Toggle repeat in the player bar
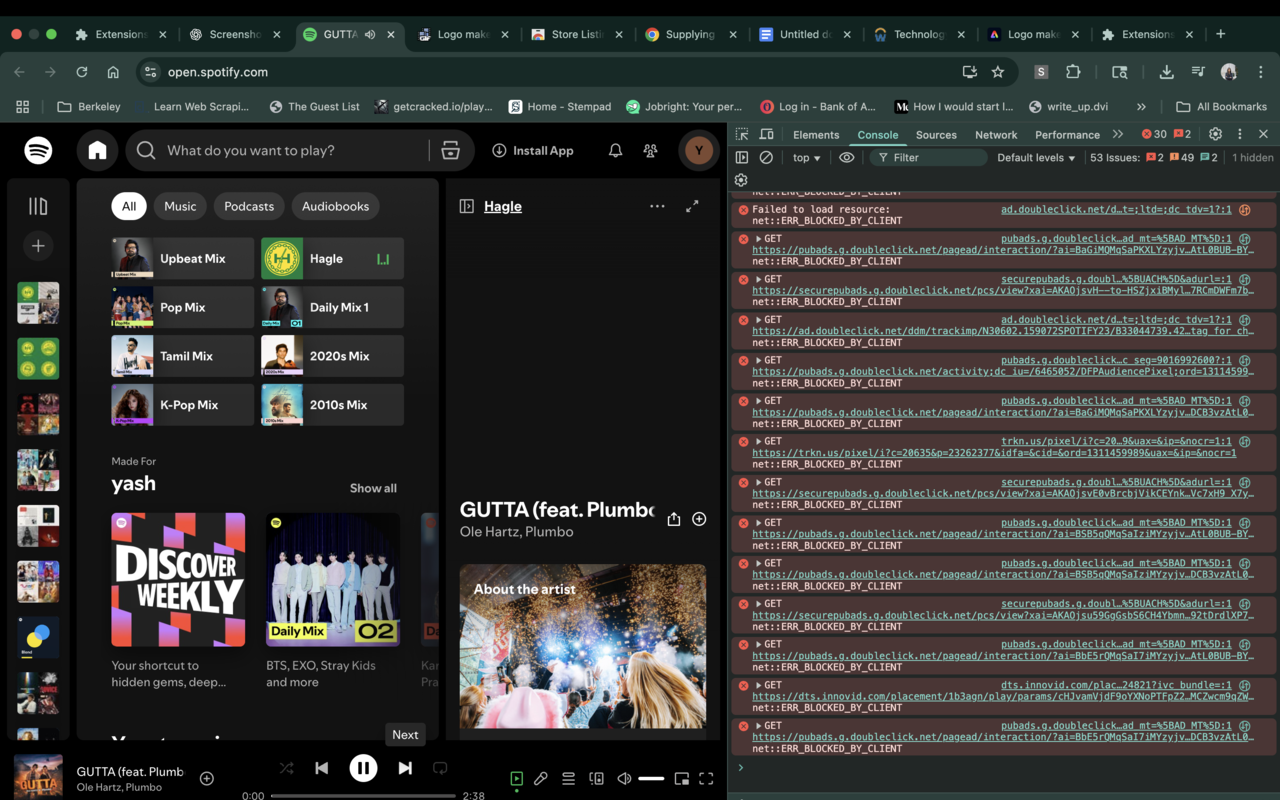 pyautogui.click(x=440, y=768)
